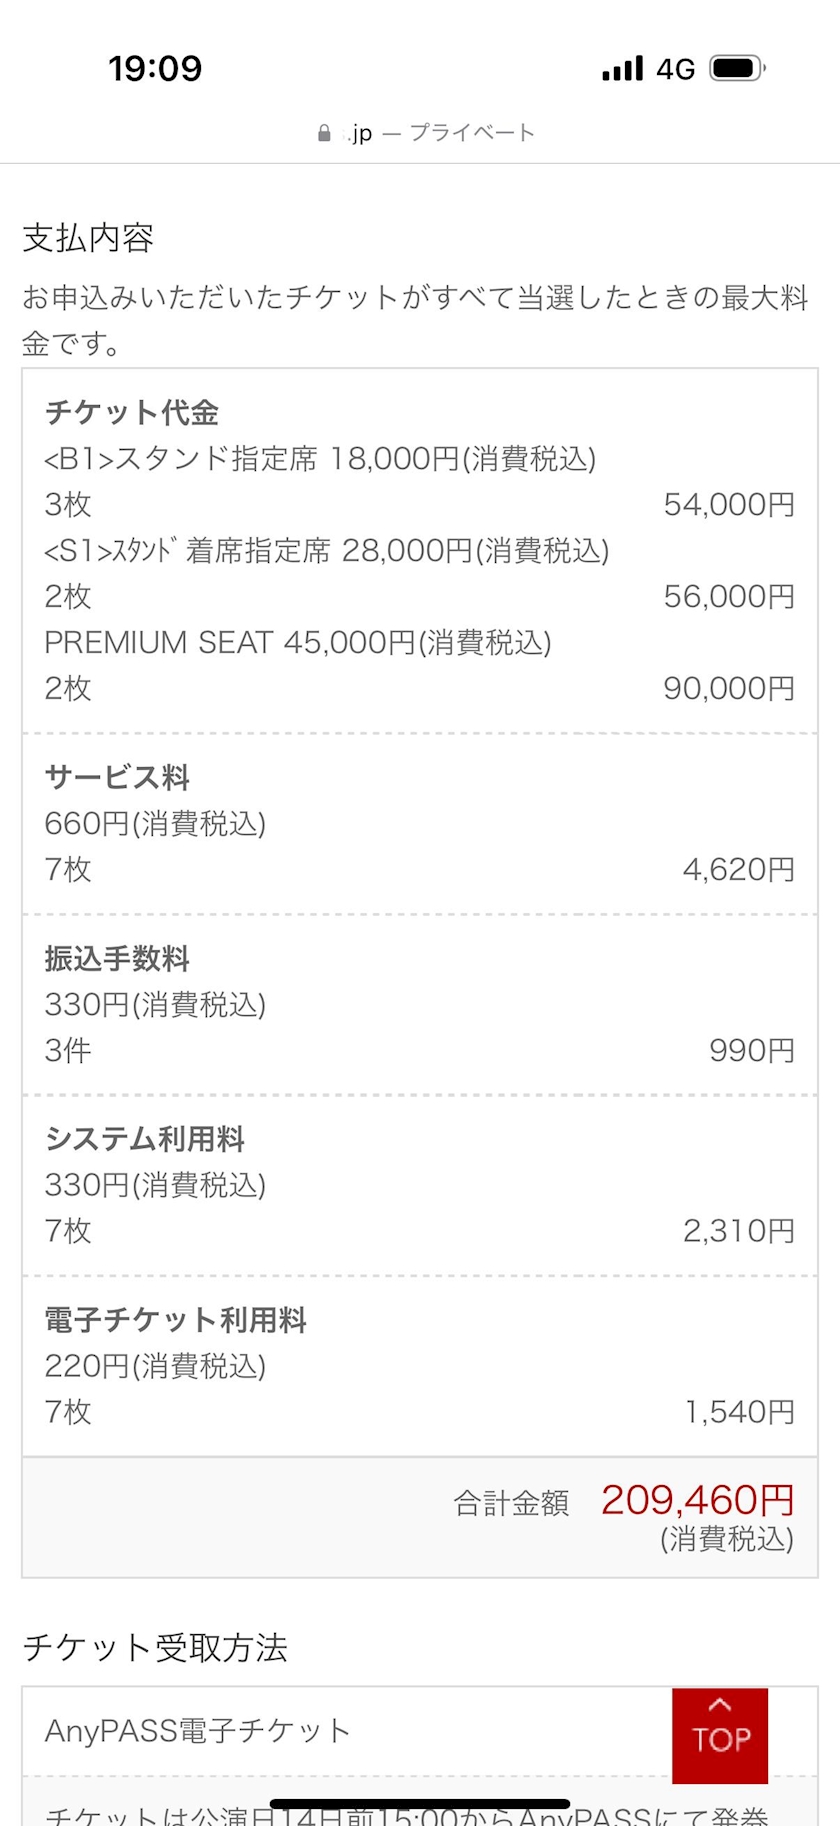Tap the サービス料 heading
The image size is (840, 1826).
click(117, 777)
